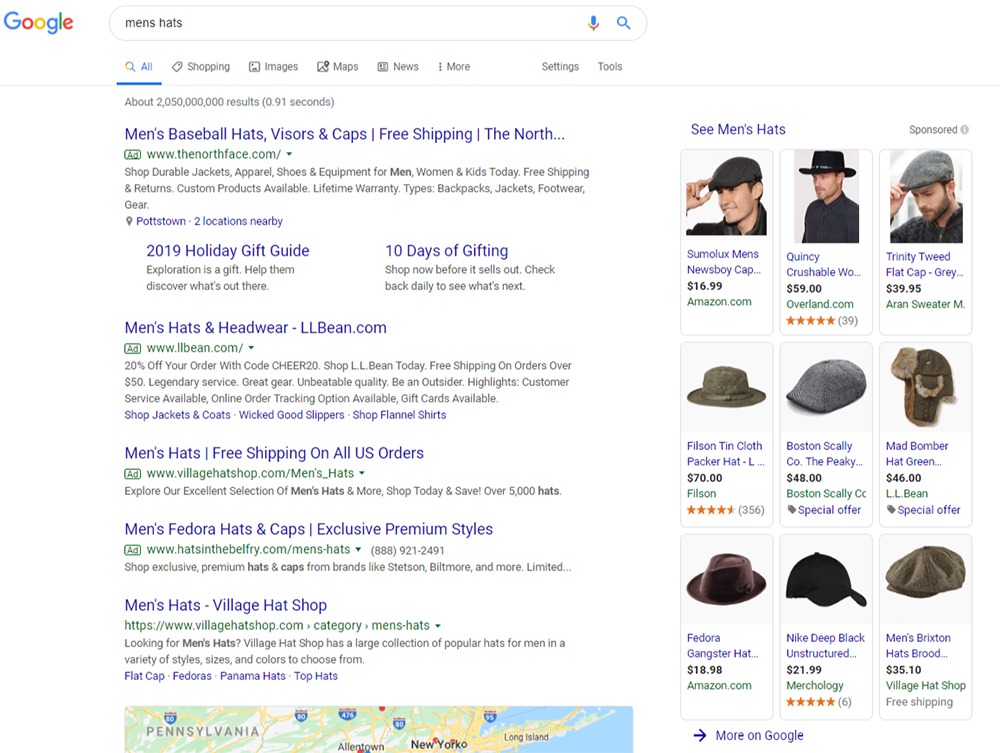
Task: Switch to the News tab
Action: point(398,66)
